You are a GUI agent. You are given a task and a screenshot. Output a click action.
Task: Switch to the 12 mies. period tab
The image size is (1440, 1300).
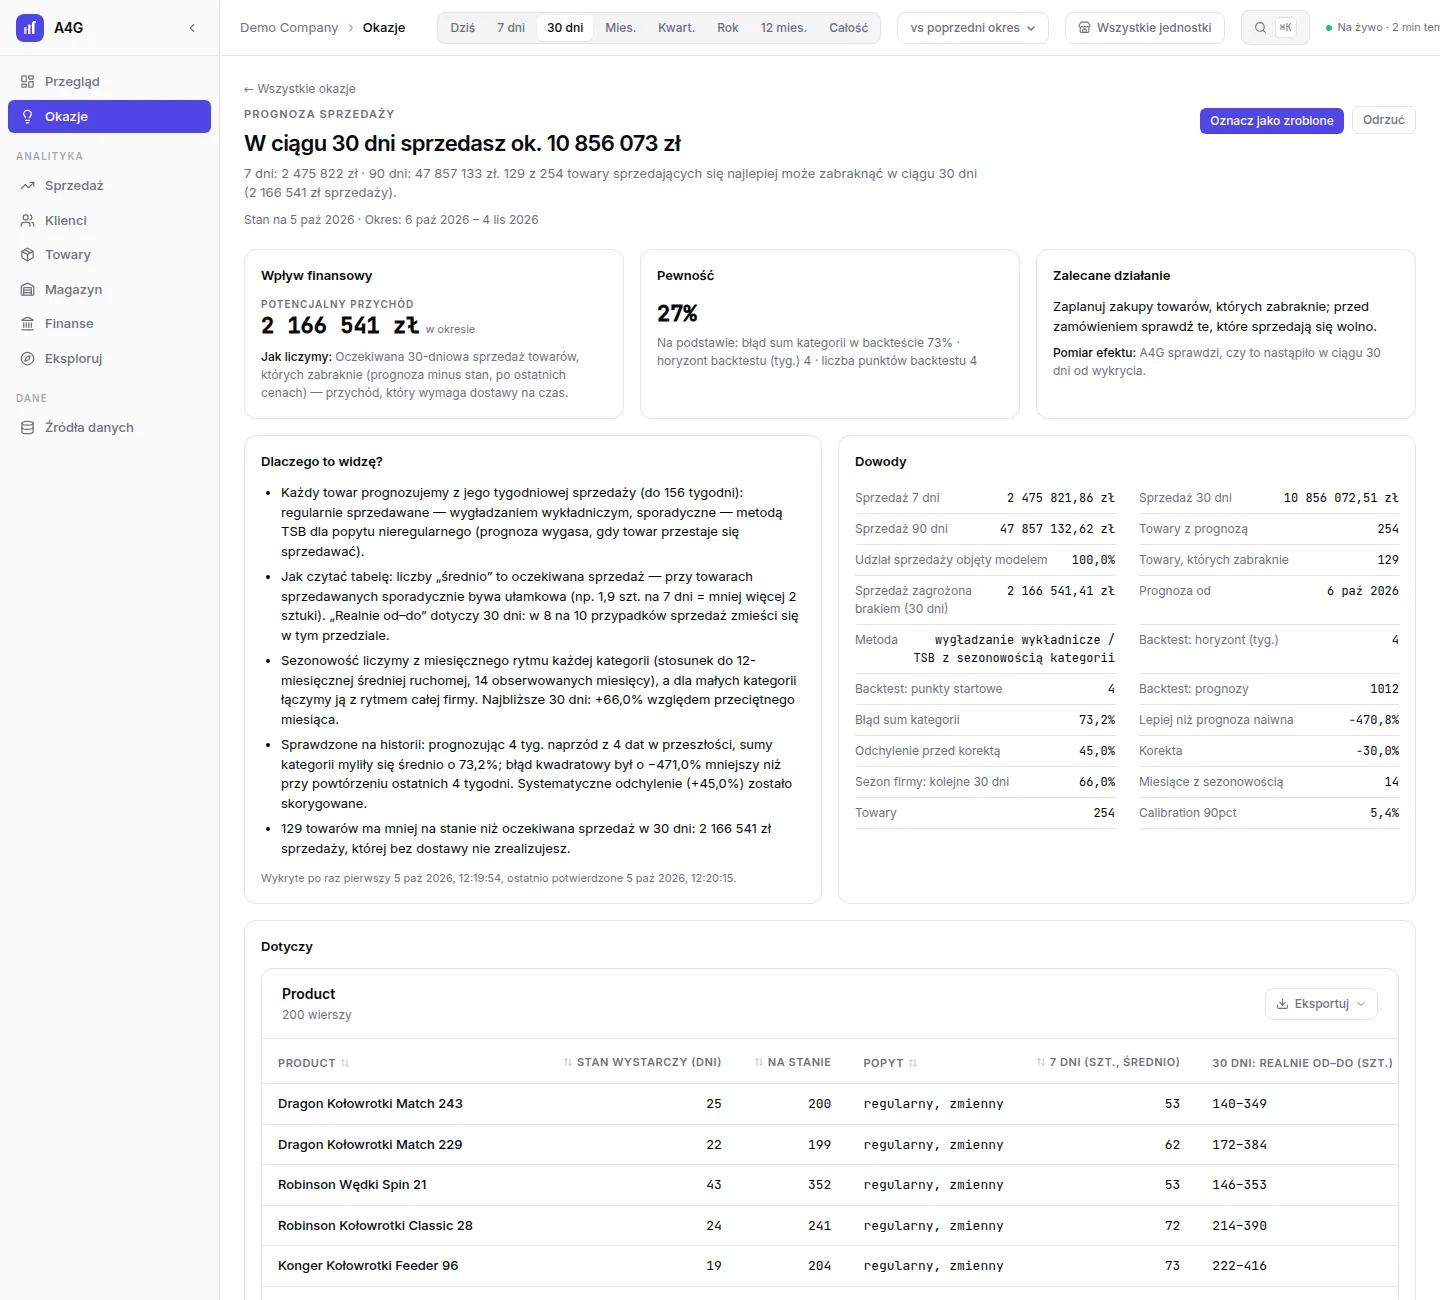tap(784, 28)
